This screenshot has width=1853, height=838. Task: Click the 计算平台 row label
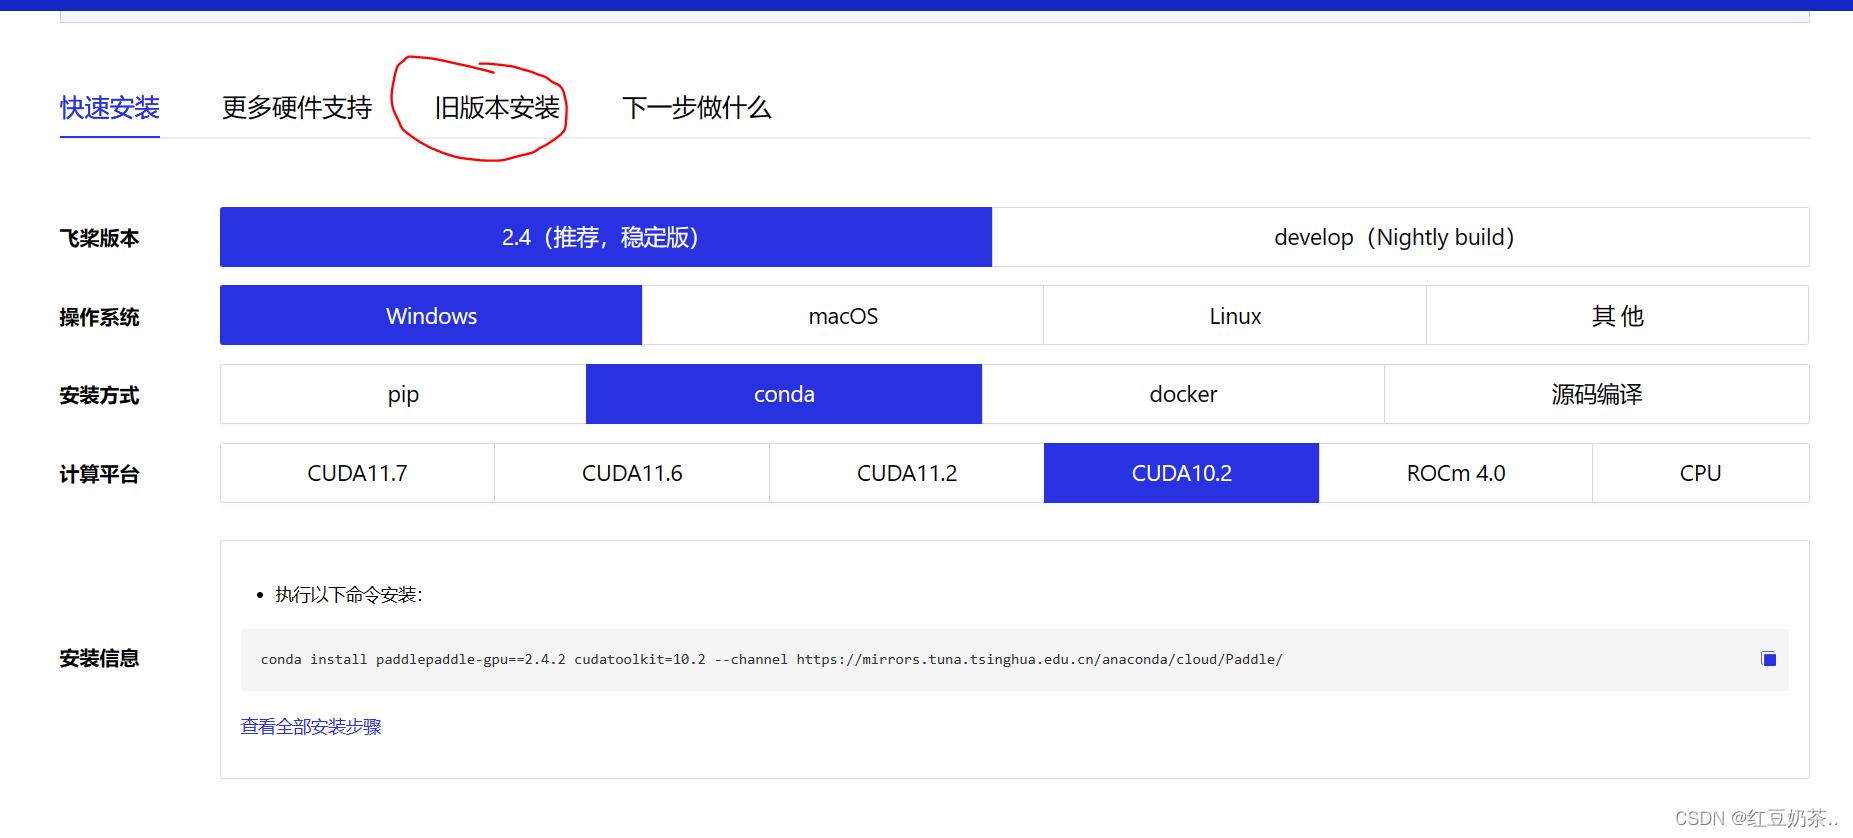(x=99, y=474)
